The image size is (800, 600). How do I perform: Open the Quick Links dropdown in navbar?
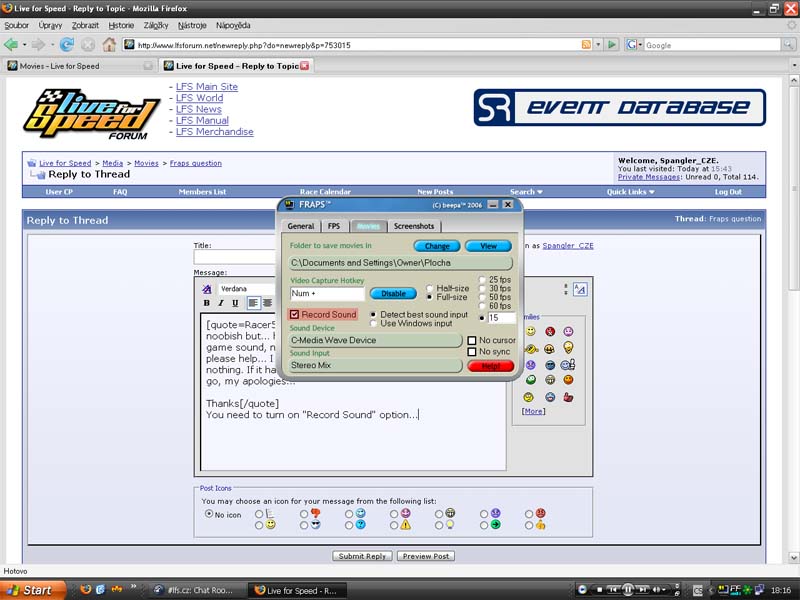631,192
